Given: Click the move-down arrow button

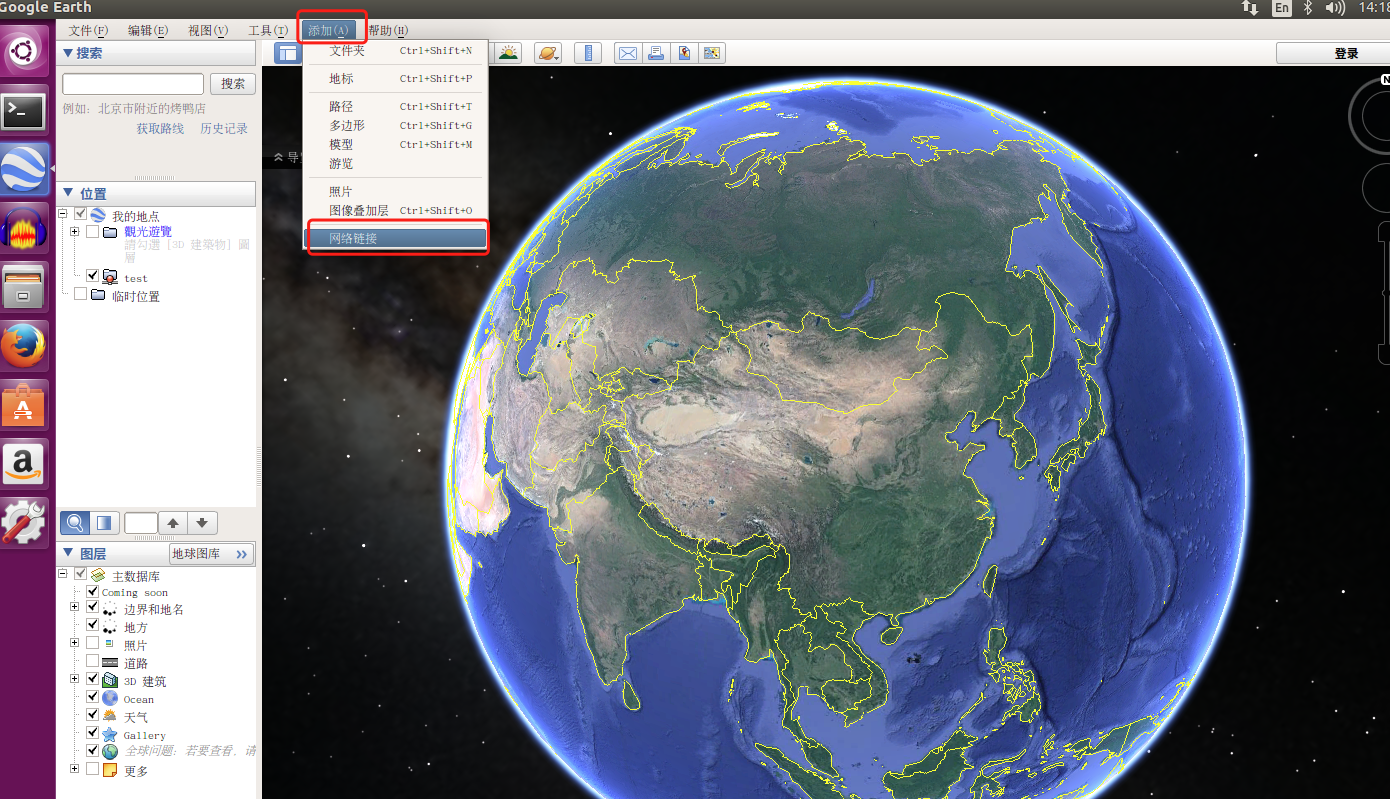Looking at the screenshot, I should (x=203, y=522).
